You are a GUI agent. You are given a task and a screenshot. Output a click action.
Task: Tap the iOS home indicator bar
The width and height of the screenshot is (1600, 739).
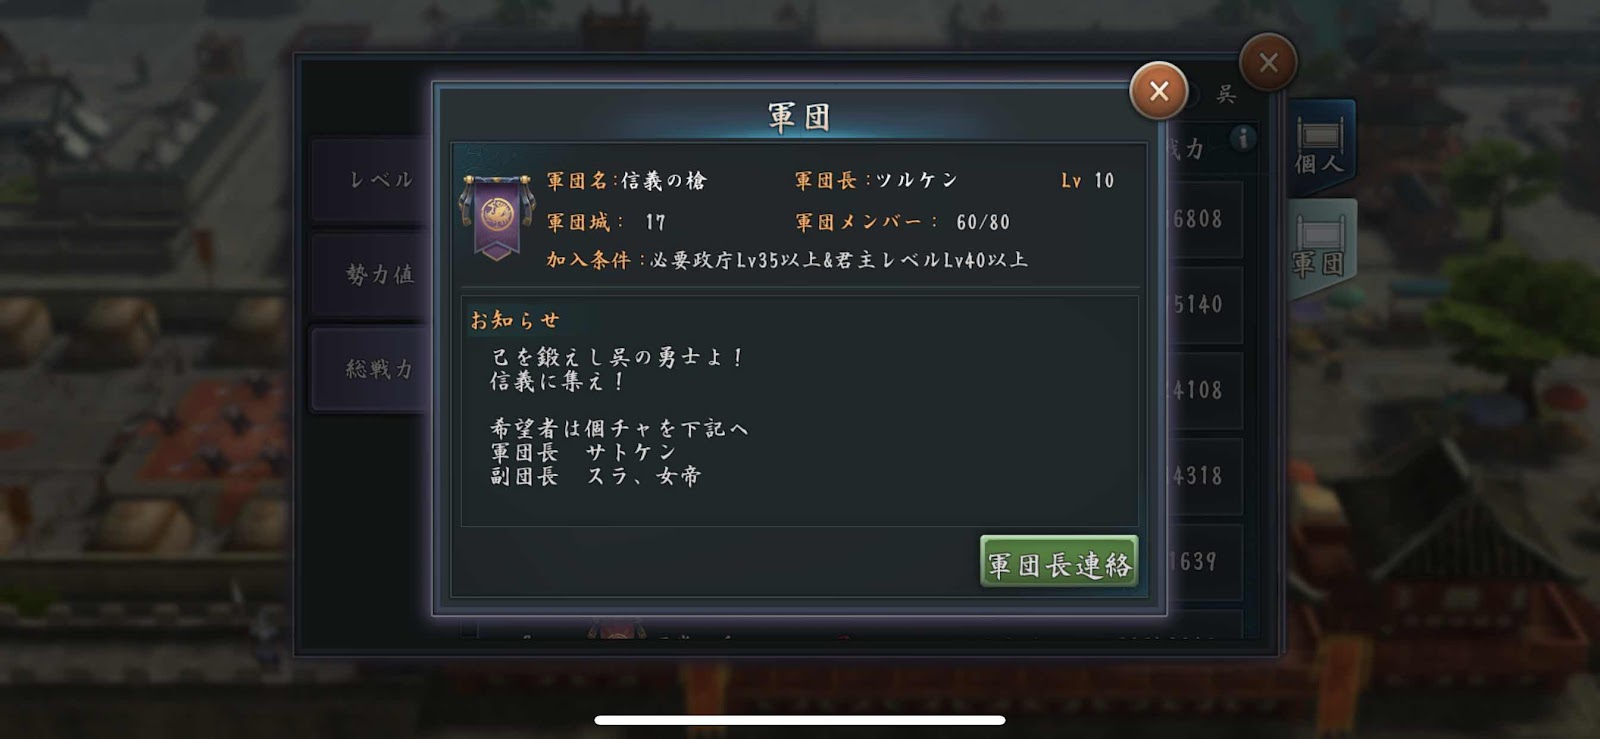[800, 720]
